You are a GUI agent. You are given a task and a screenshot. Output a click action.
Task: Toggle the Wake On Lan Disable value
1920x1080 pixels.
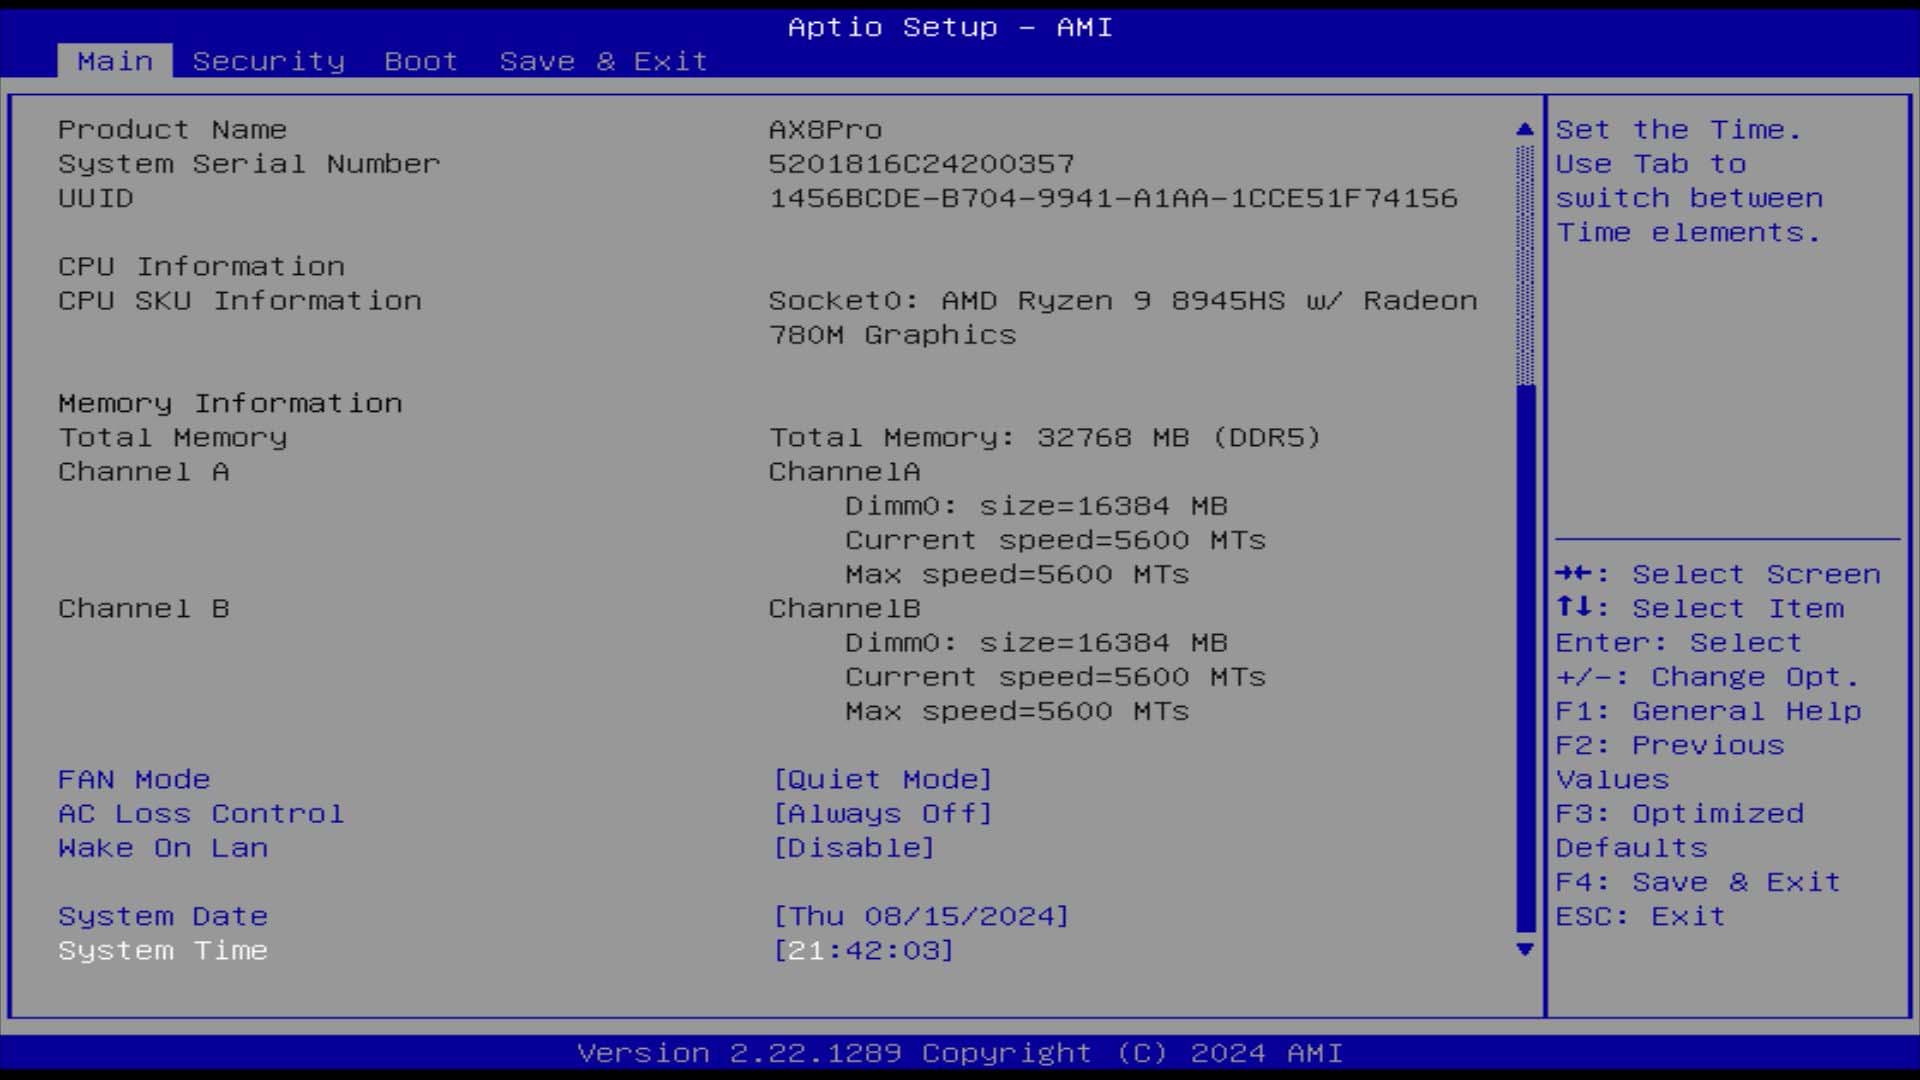[853, 848]
